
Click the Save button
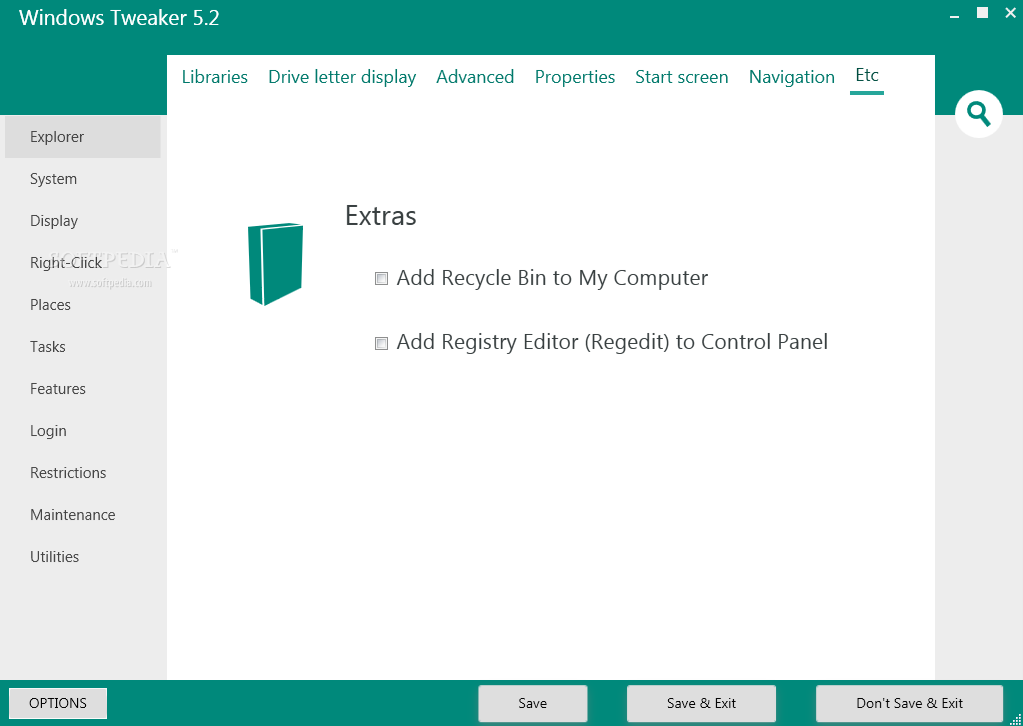click(532, 703)
